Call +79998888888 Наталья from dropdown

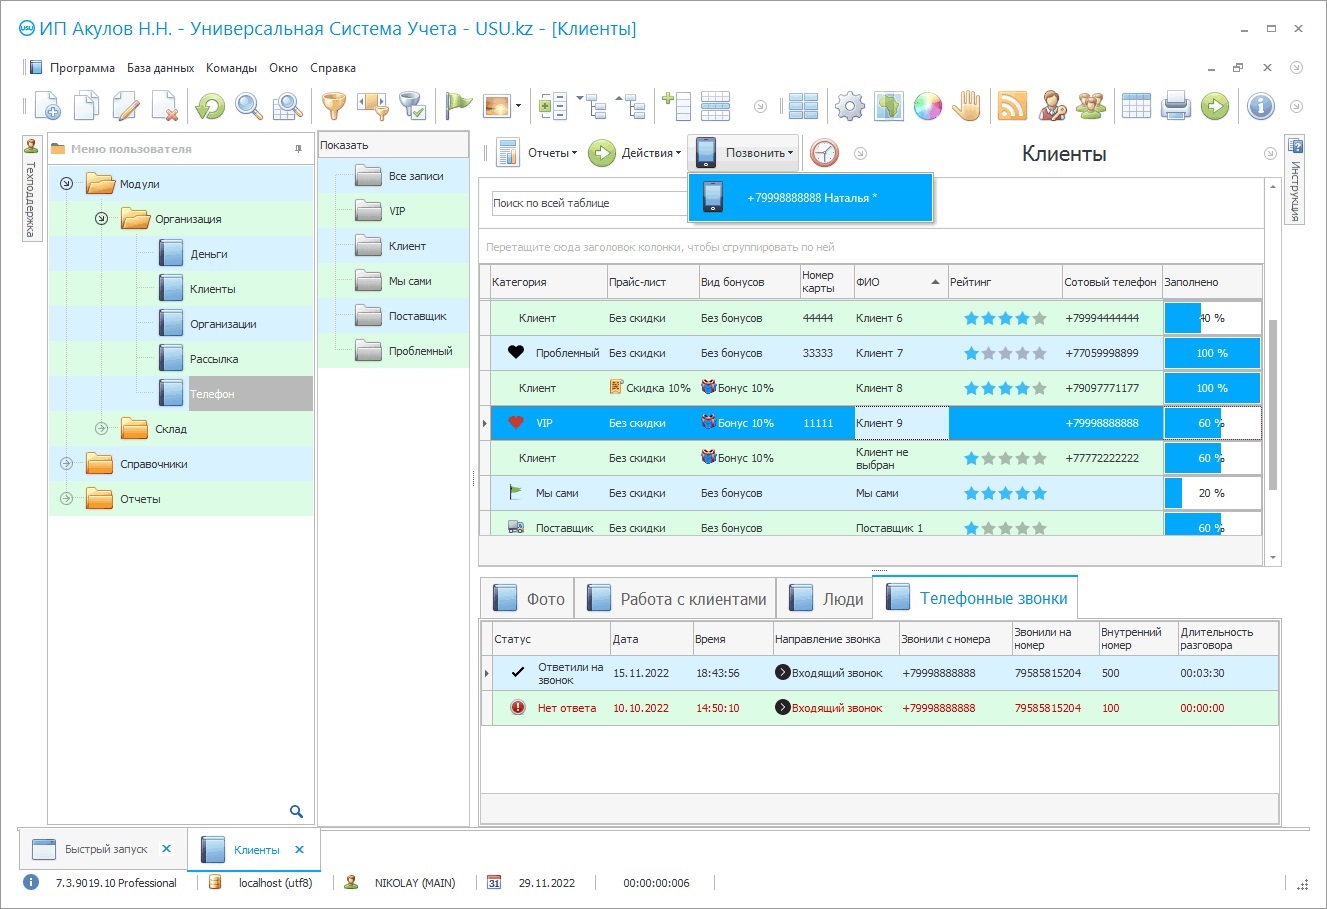(x=810, y=198)
